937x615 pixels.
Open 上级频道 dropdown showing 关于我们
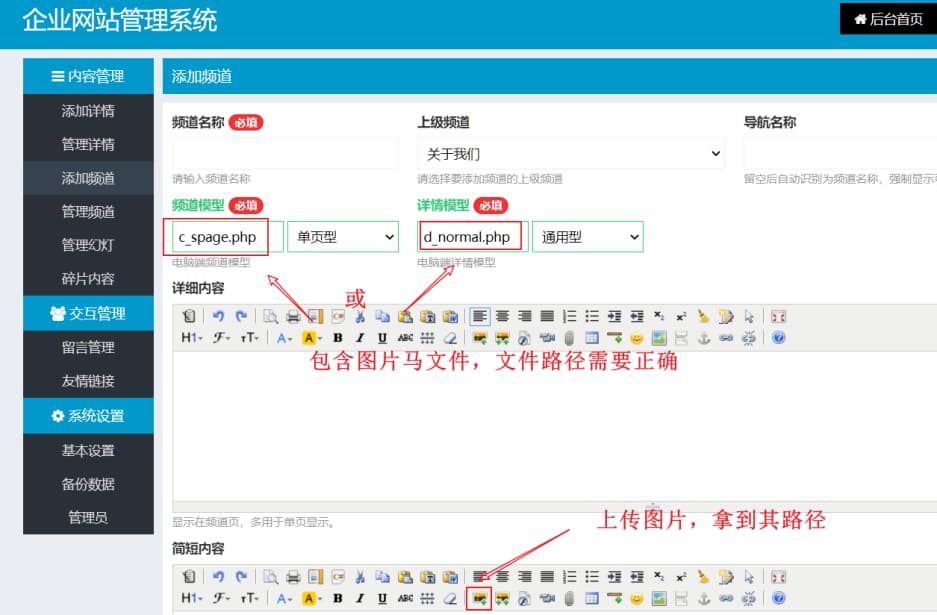pyautogui.click(x=571, y=154)
